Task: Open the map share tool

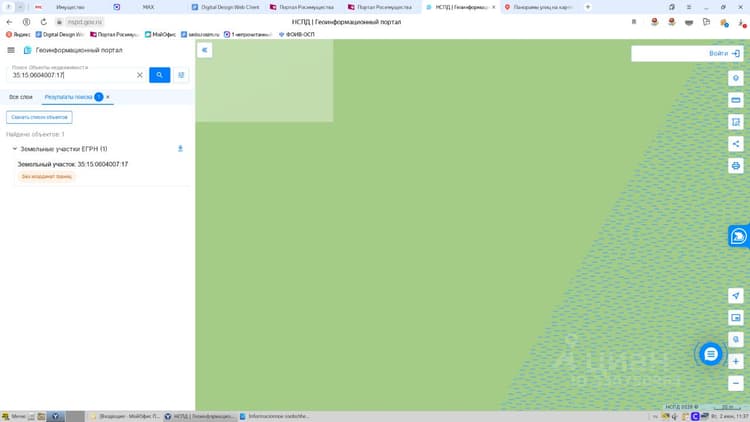Action: (x=736, y=144)
